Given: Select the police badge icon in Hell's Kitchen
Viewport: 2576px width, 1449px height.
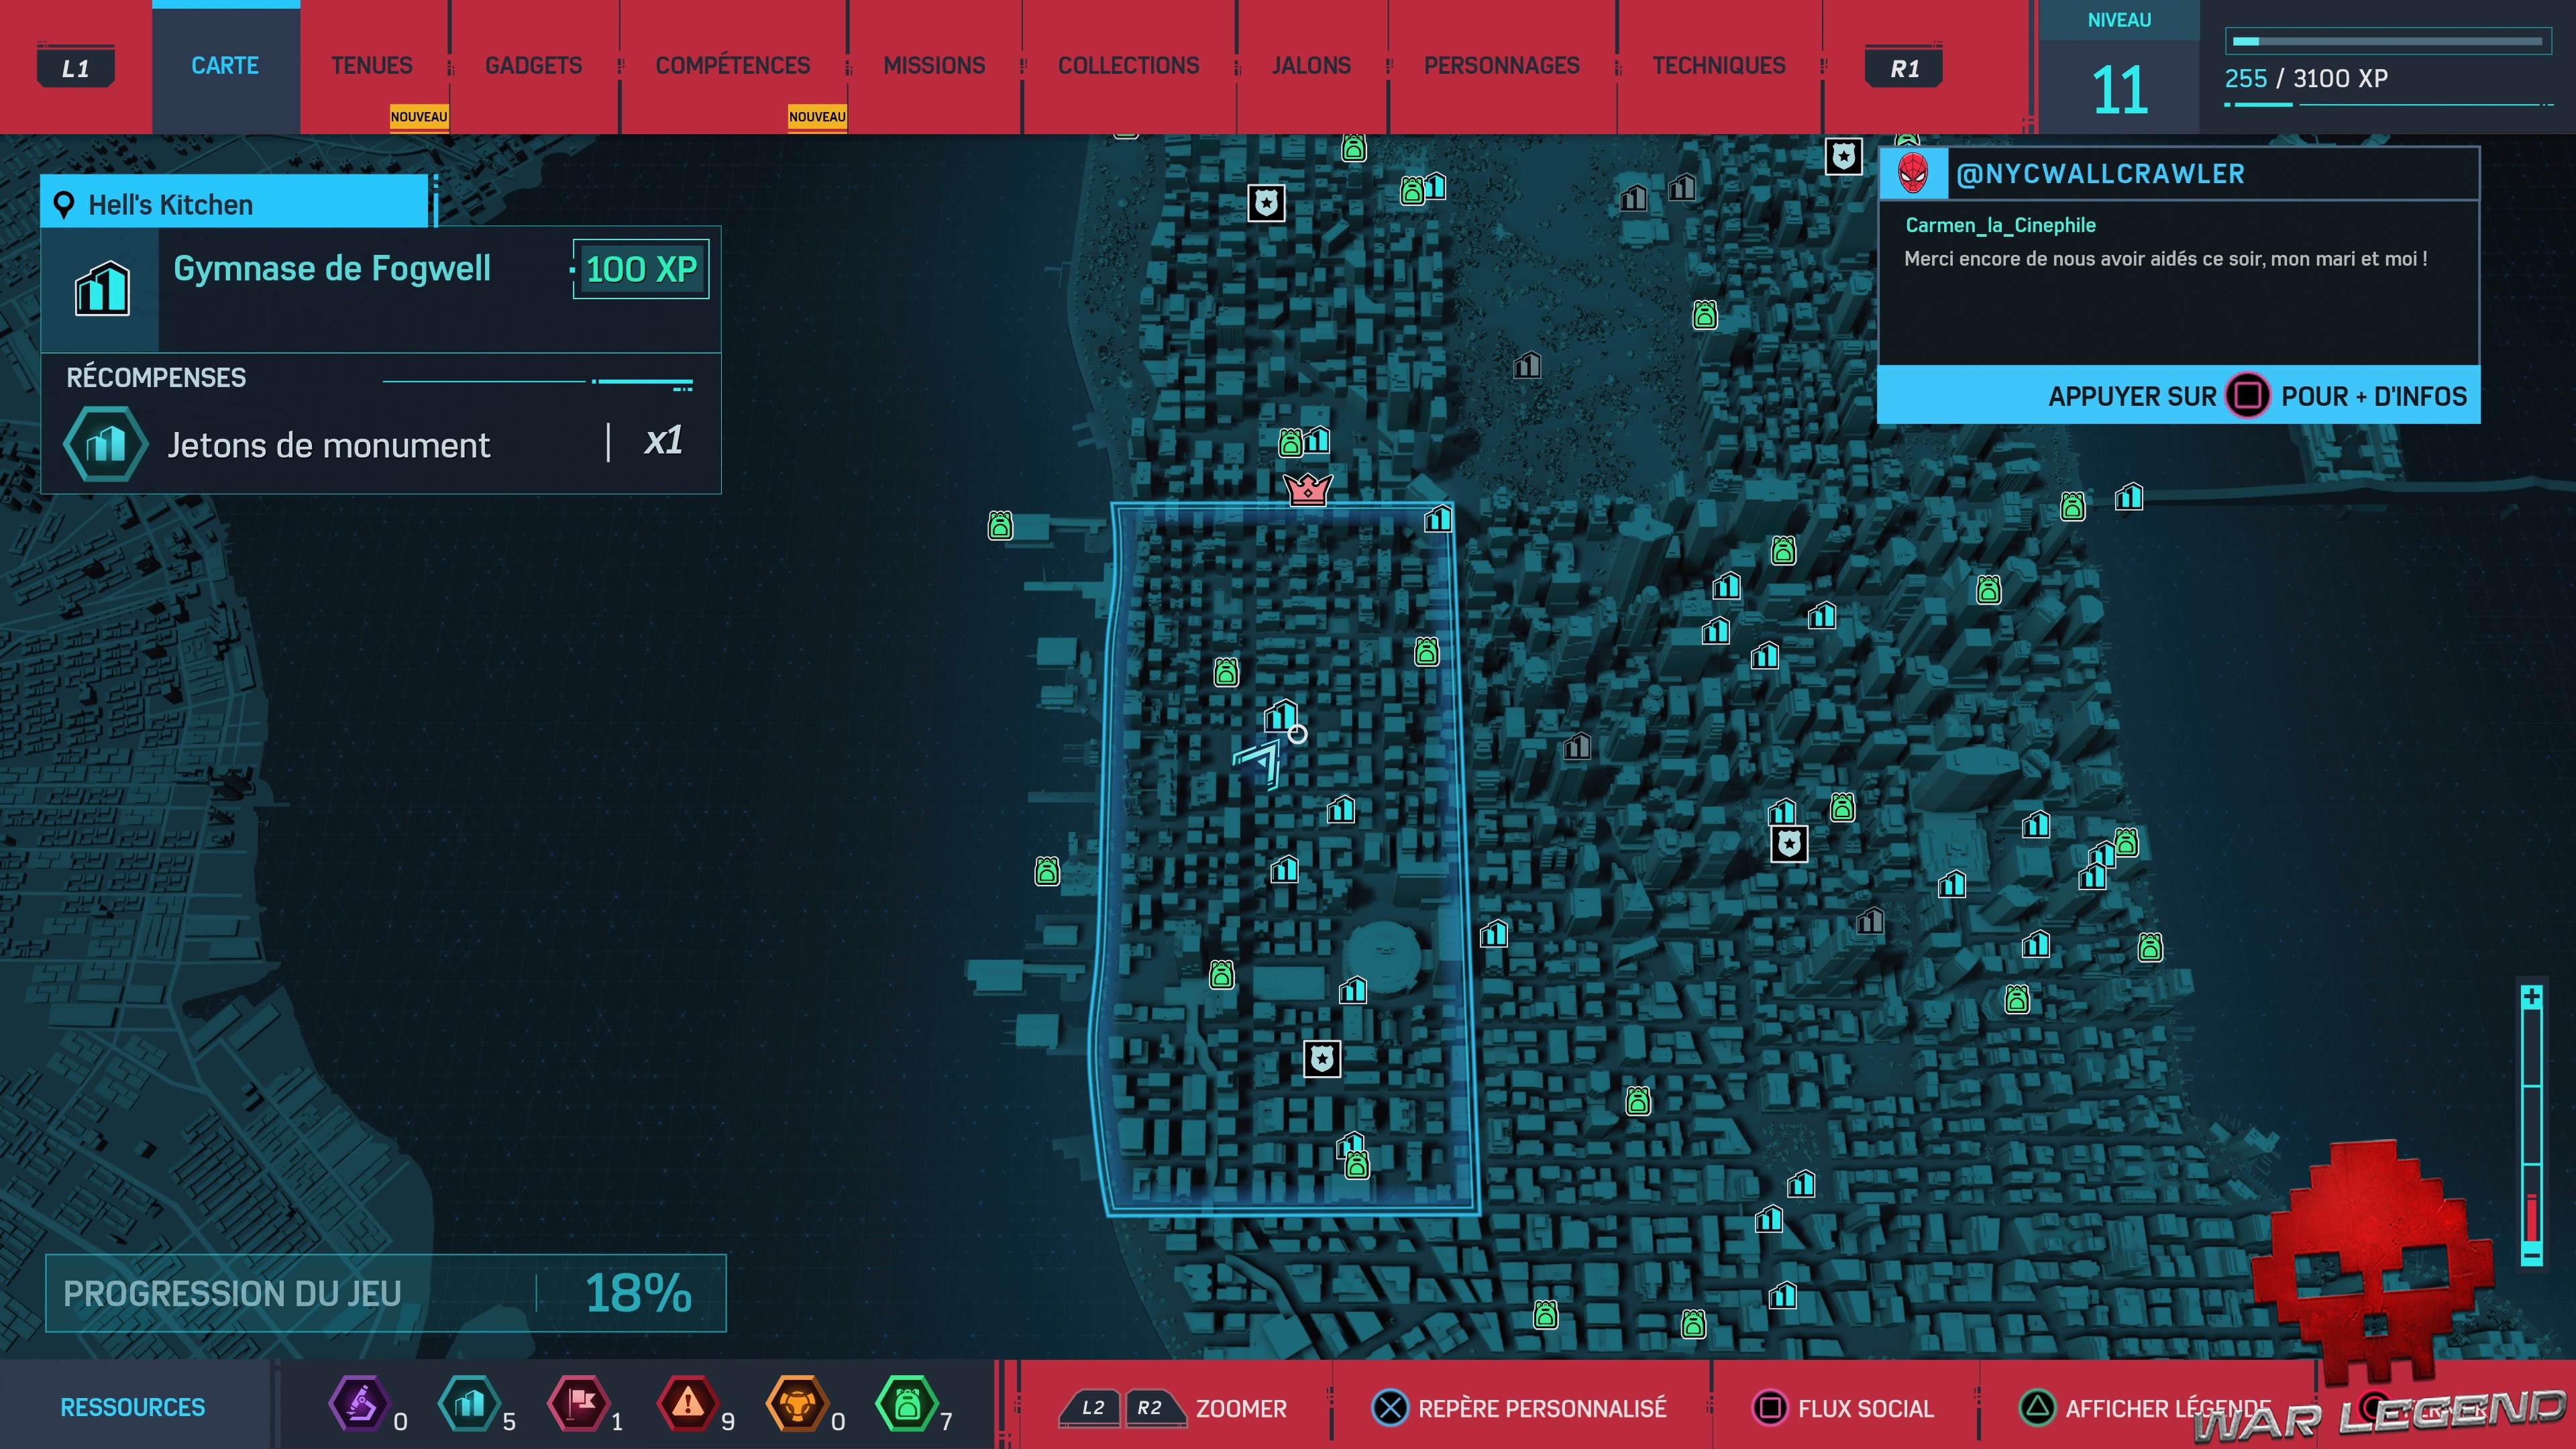Looking at the screenshot, I should pos(1322,1058).
